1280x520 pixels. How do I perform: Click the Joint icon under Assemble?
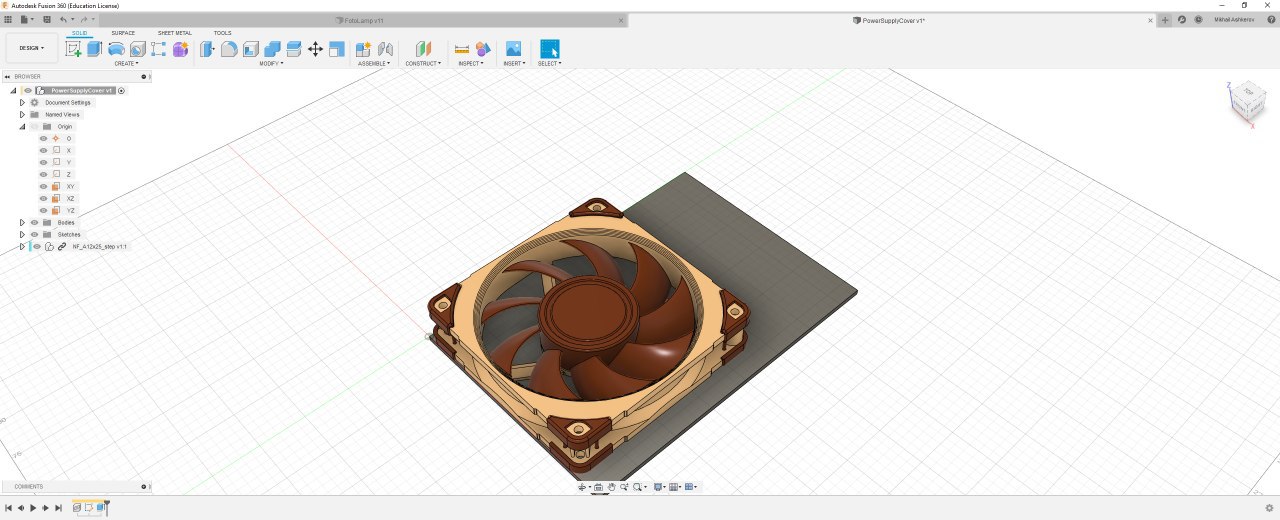(x=385, y=49)
